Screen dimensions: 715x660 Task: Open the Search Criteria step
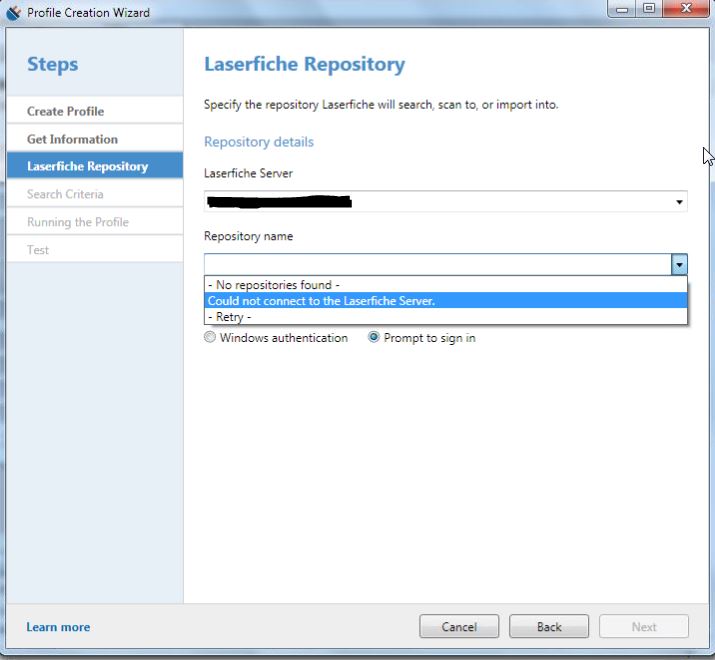coord(95,194)
